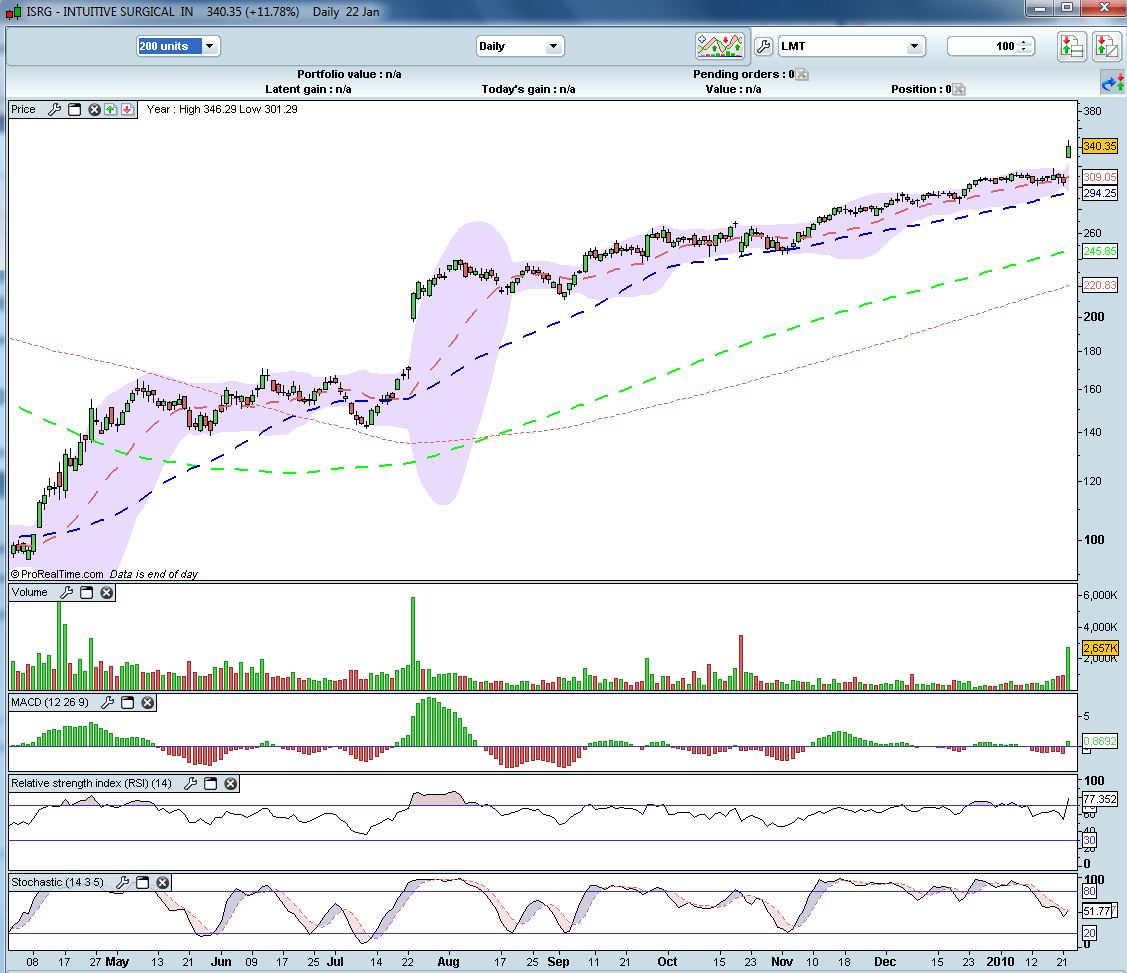Image resolution: width=1127 pixels, height=973 pixels.
Task: Close the RSI indicator panel
Action: (231, 783)
